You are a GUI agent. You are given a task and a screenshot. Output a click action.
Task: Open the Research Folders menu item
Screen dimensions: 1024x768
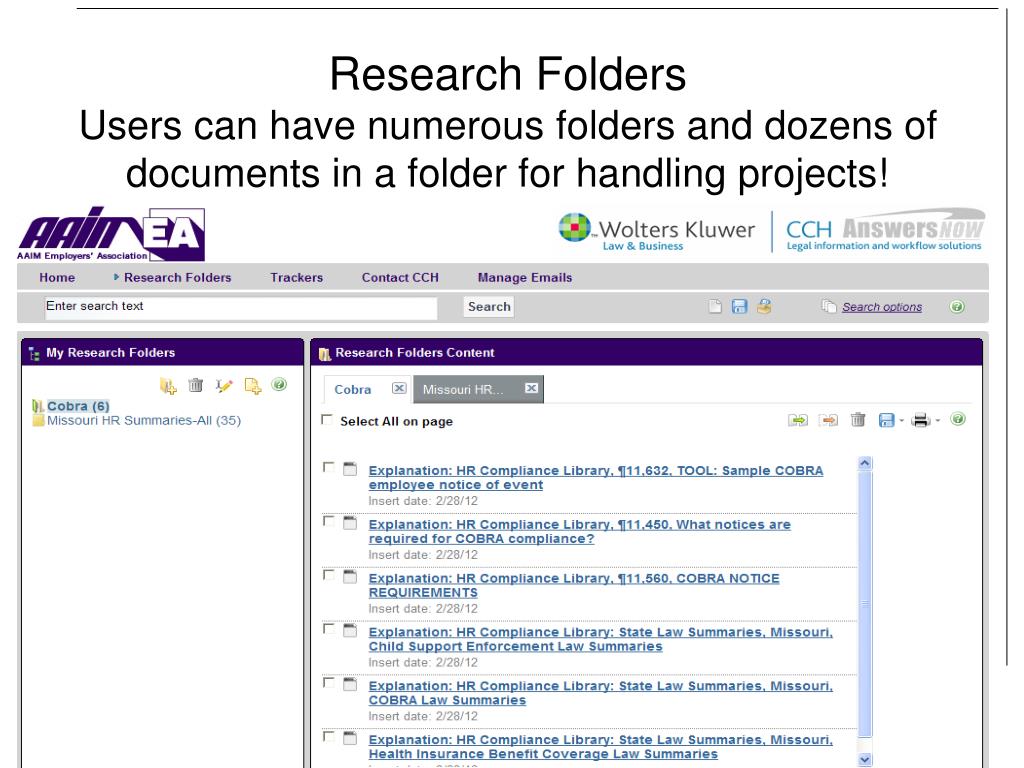(x=177, y=278)
